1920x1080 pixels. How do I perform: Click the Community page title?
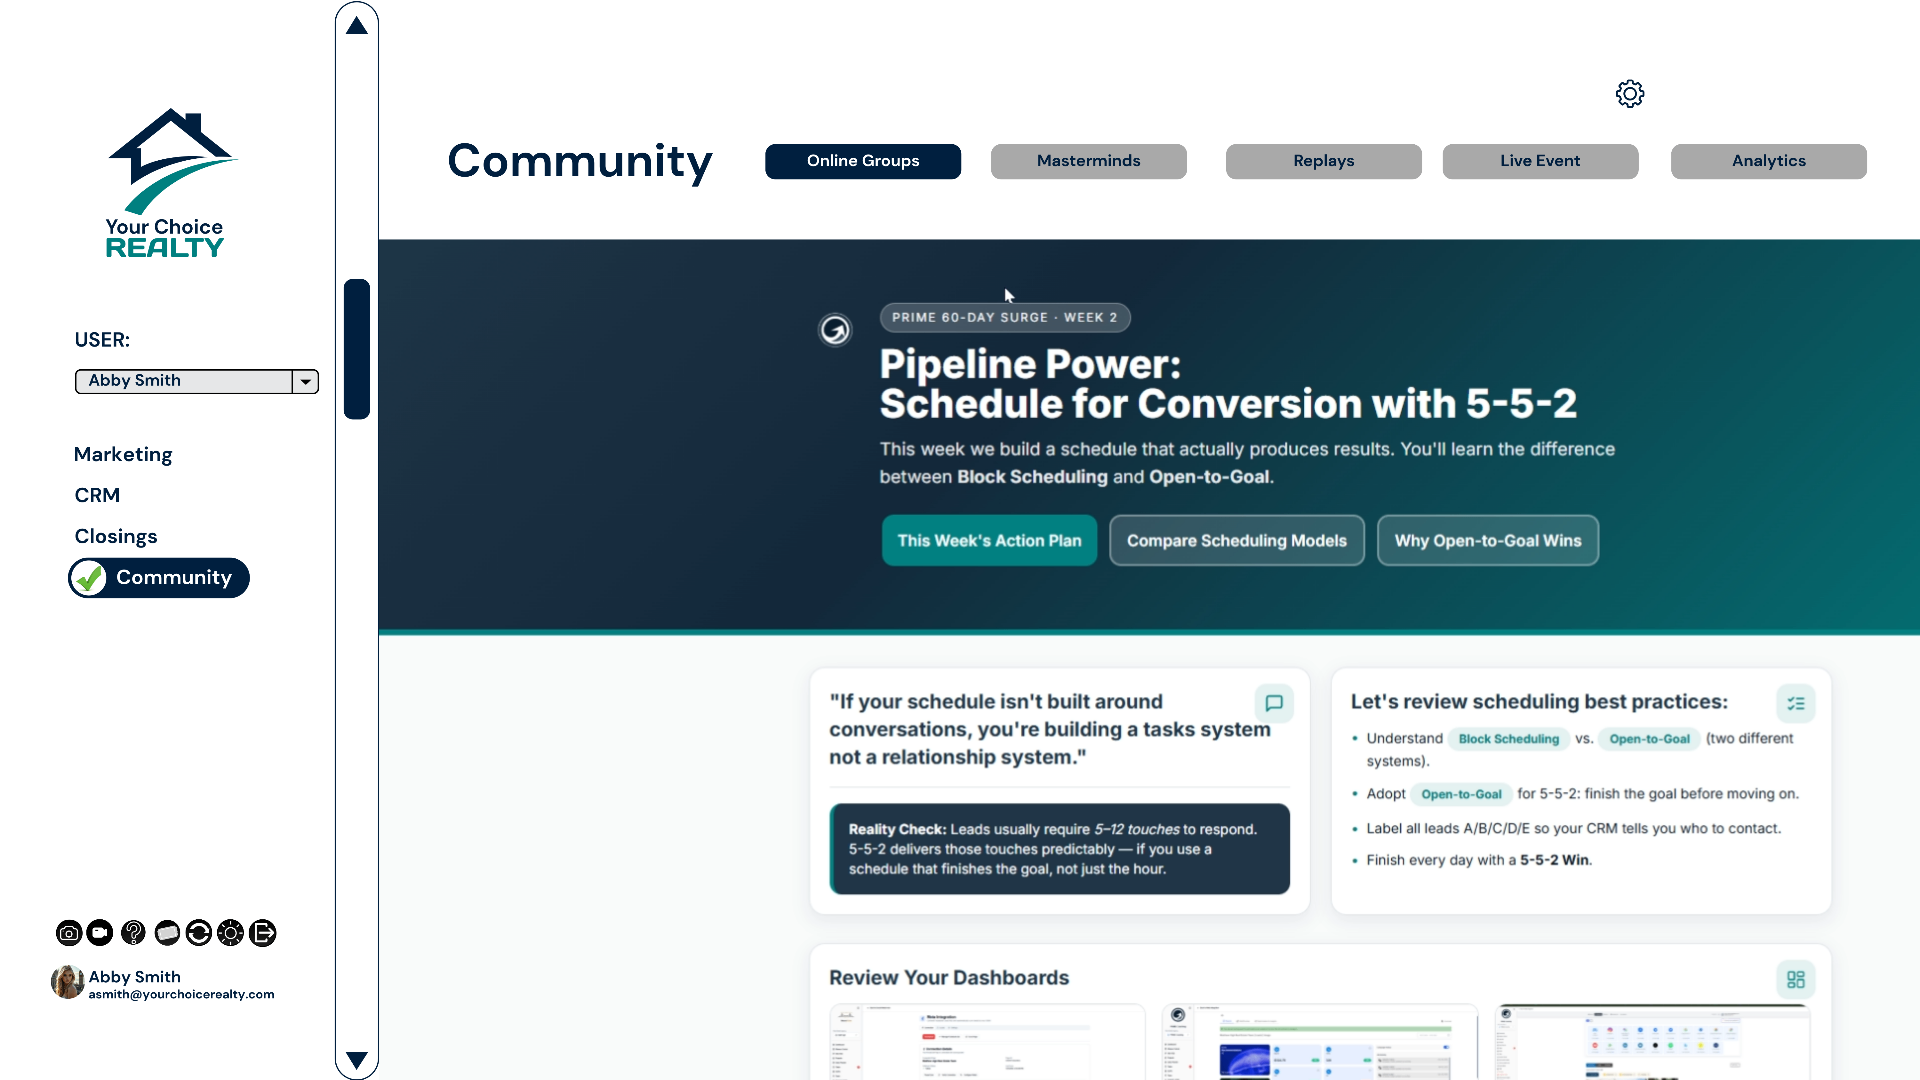pos(580,161)
